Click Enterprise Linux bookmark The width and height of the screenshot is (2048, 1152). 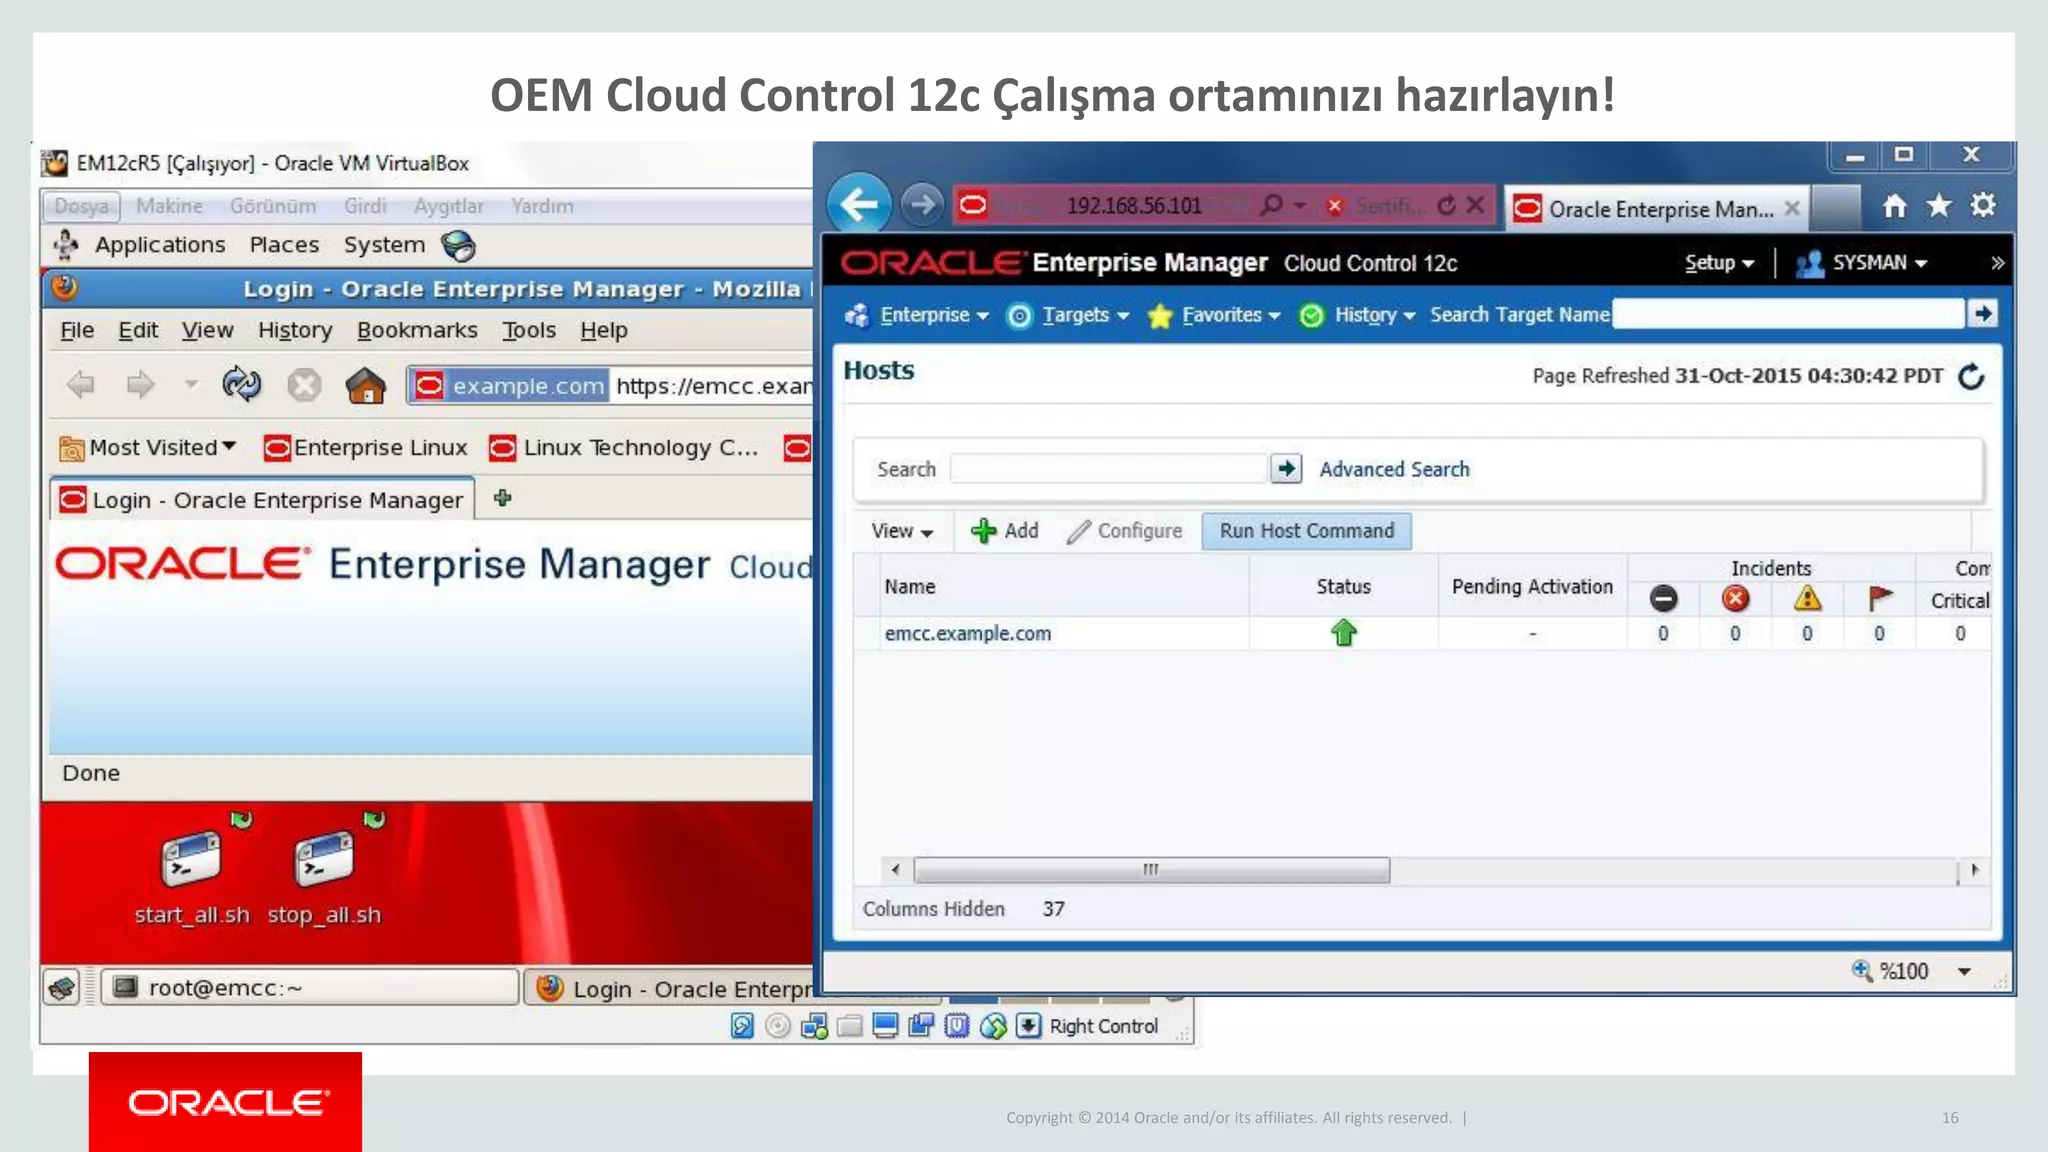click(366, 447)
